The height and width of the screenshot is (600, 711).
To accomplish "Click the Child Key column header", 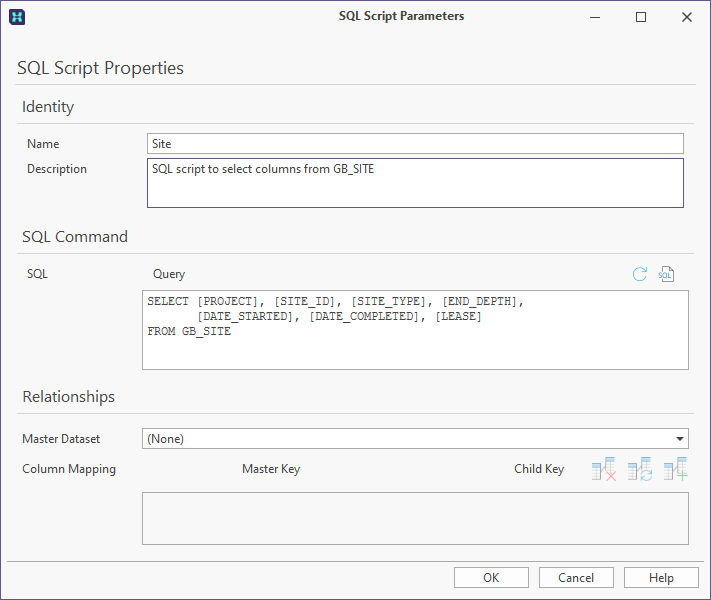I will [x=539, y=469].
